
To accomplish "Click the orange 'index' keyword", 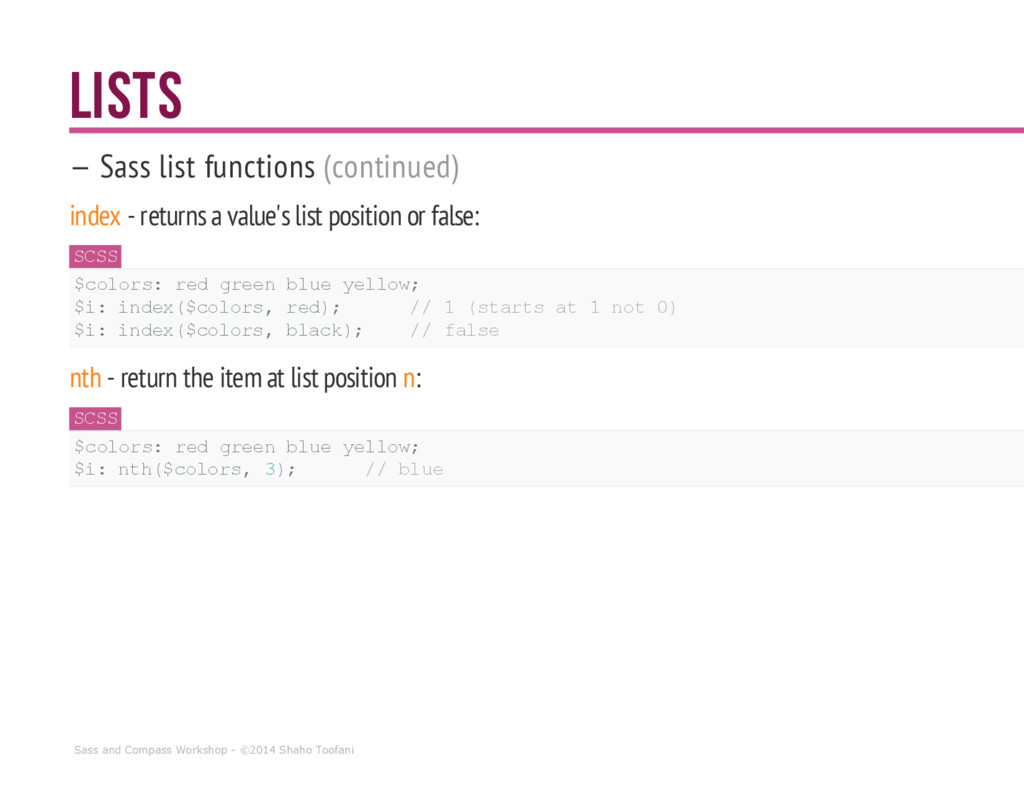I will click(95, 216).
